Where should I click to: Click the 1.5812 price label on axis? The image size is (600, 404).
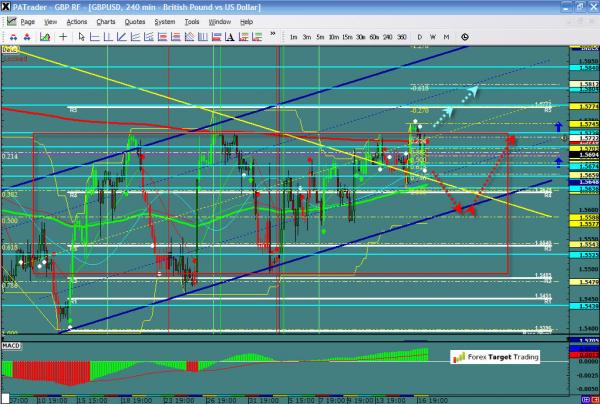(584, 84)
